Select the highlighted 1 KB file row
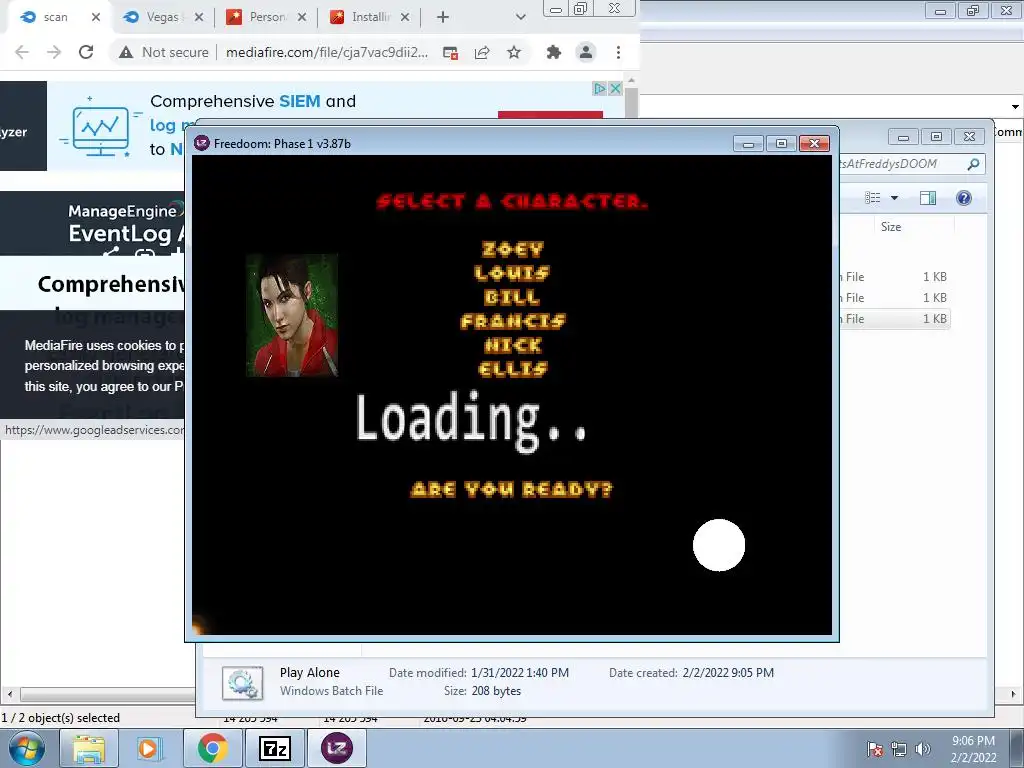This screenshot has height=768, width=1024. [x=895, y=319]
